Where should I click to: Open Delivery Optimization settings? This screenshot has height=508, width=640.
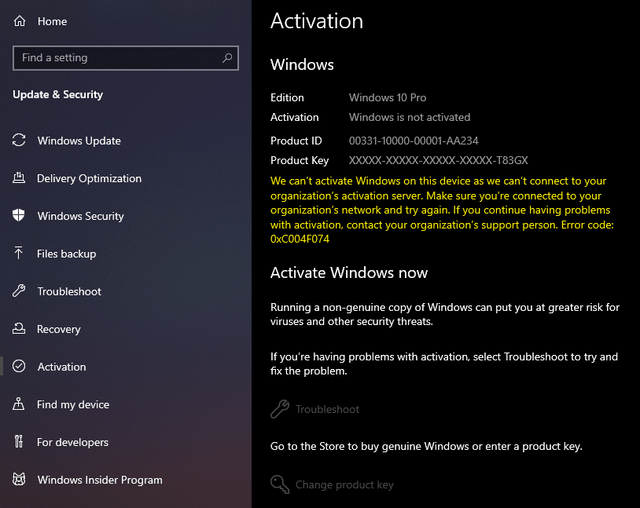[89, 179]
